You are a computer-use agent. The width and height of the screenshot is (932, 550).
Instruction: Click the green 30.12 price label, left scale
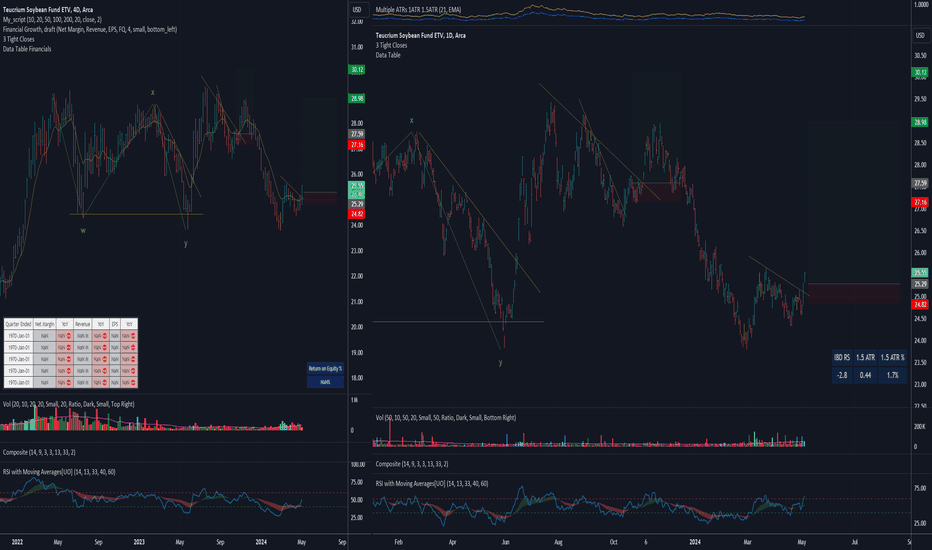[357, 70]
